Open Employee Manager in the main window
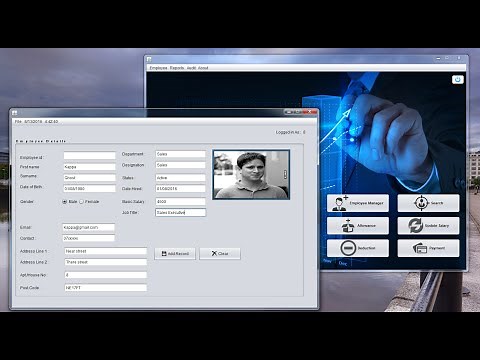 tap(358, 203)
